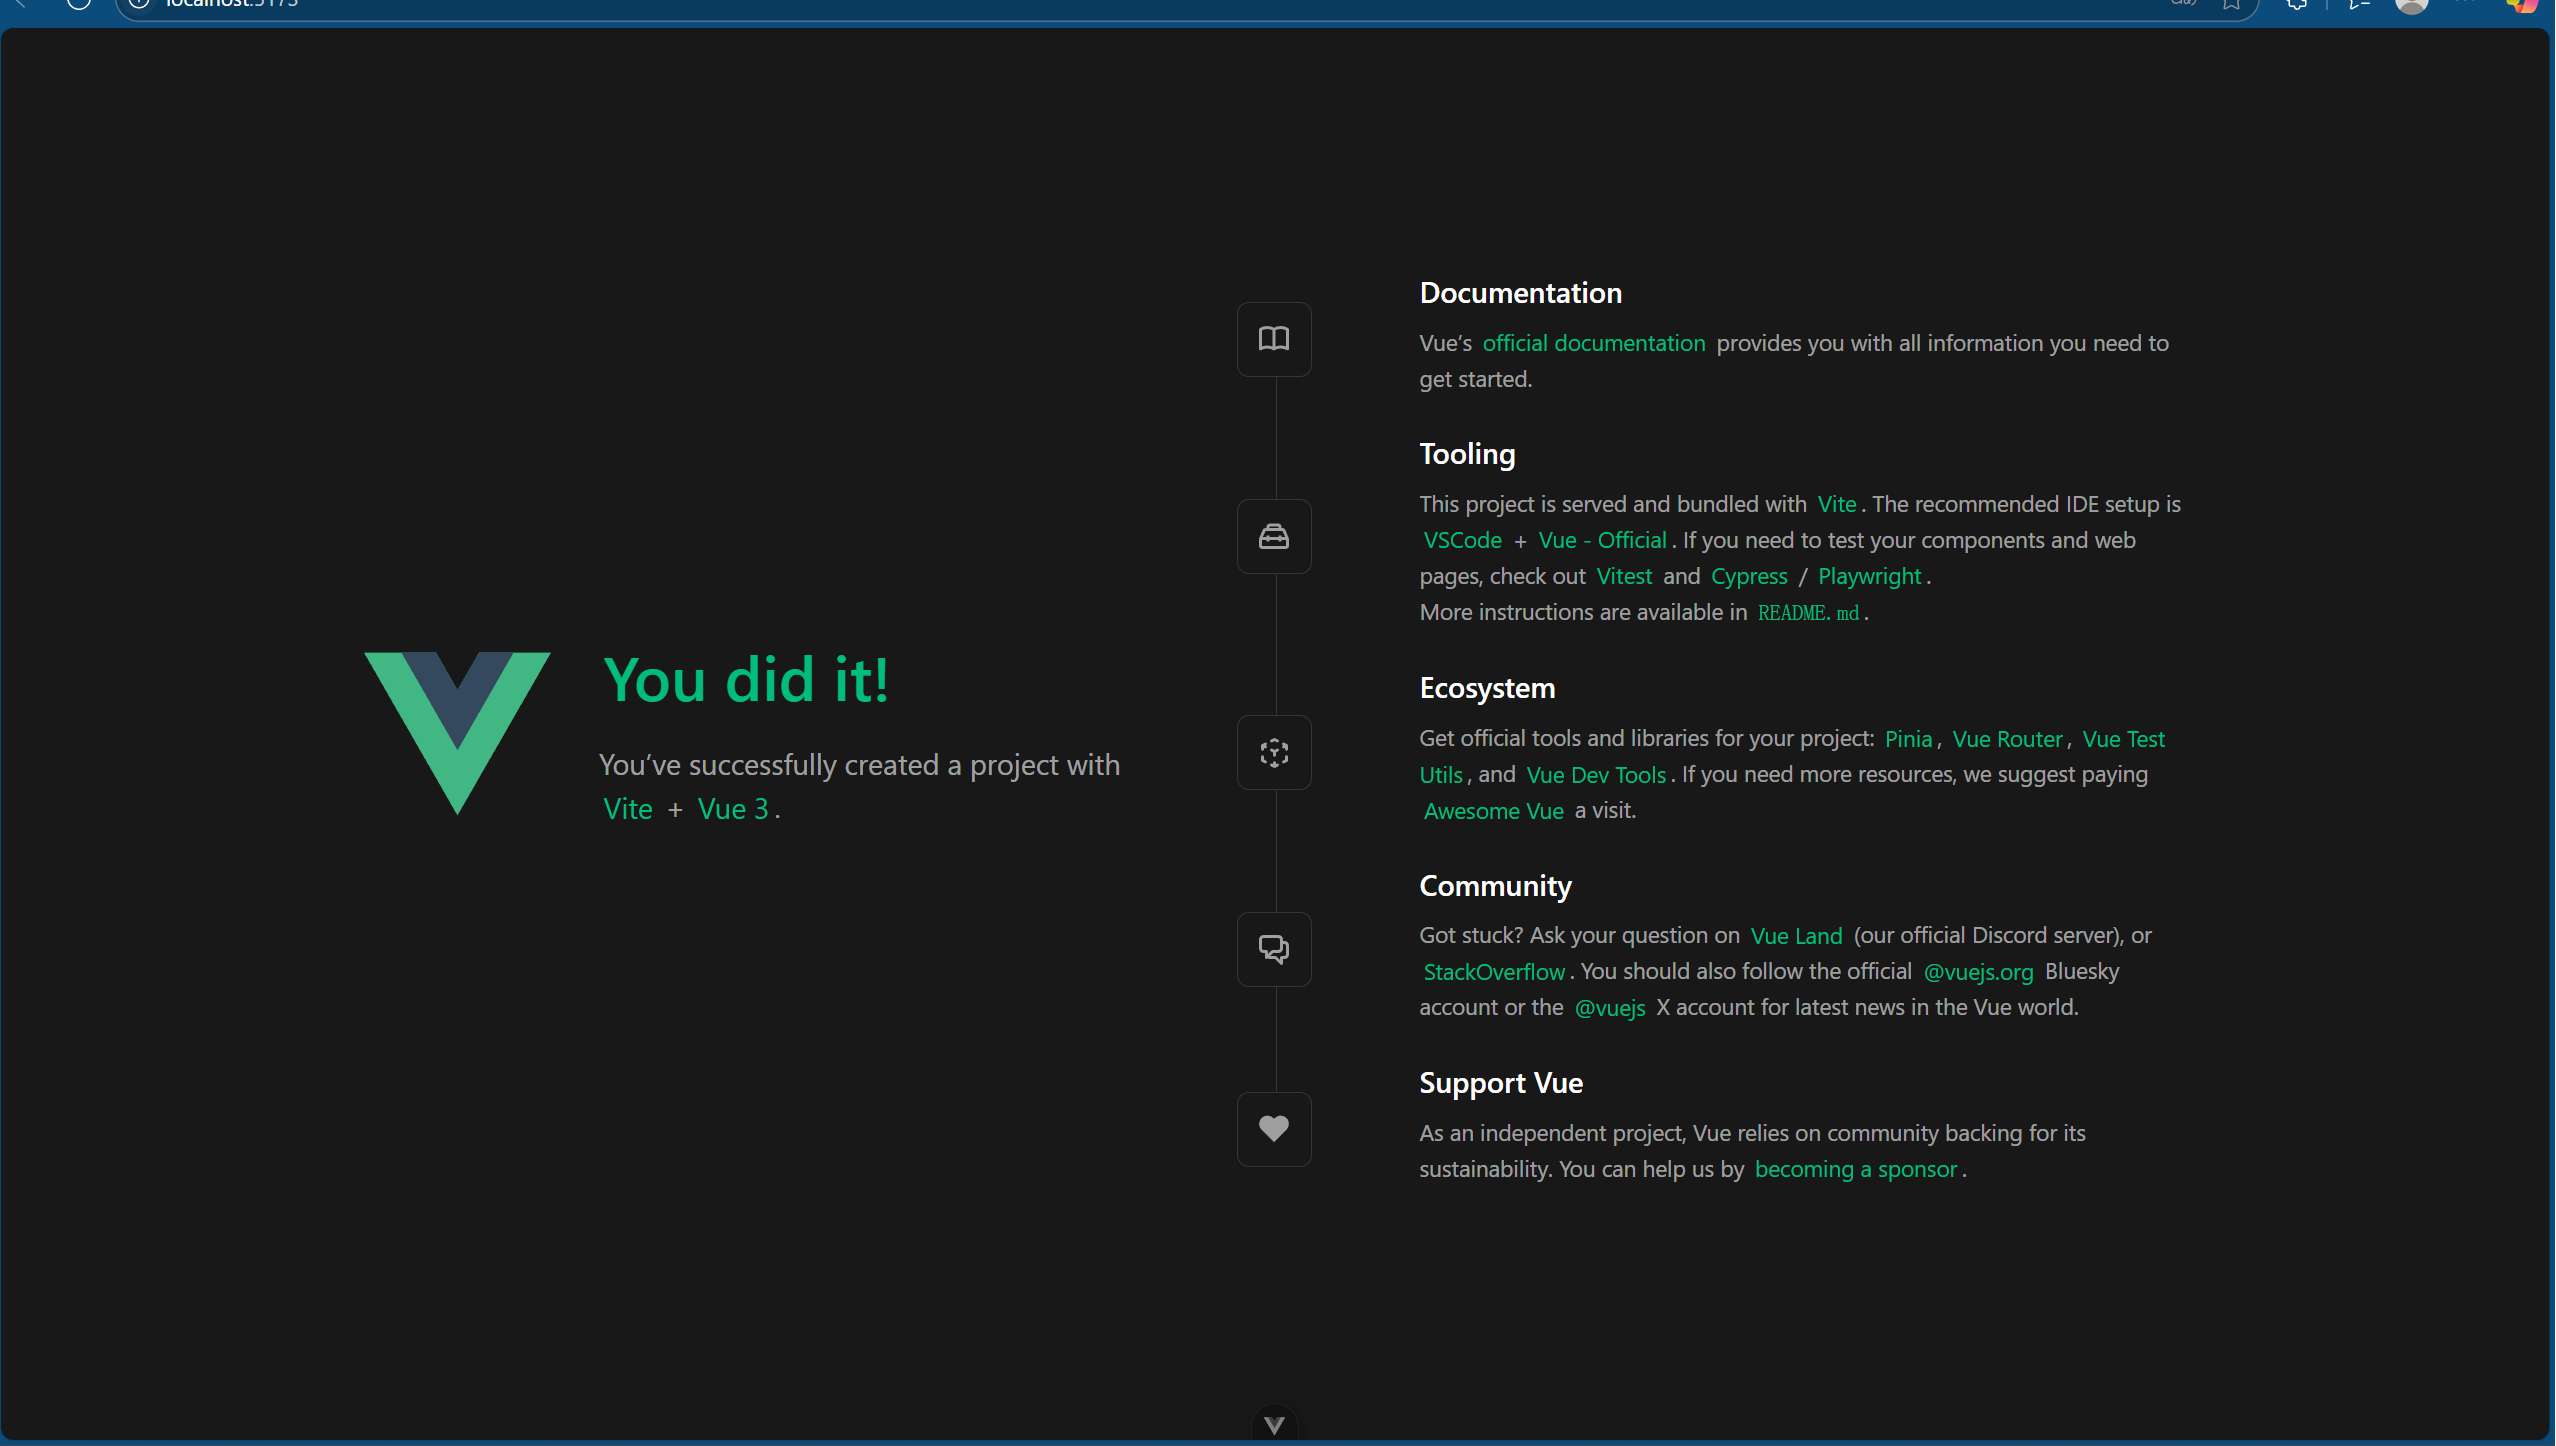This screenshot has height=1446, width=2556.
Task: Click the Documentation book icon
Action: coord(1273,339)
